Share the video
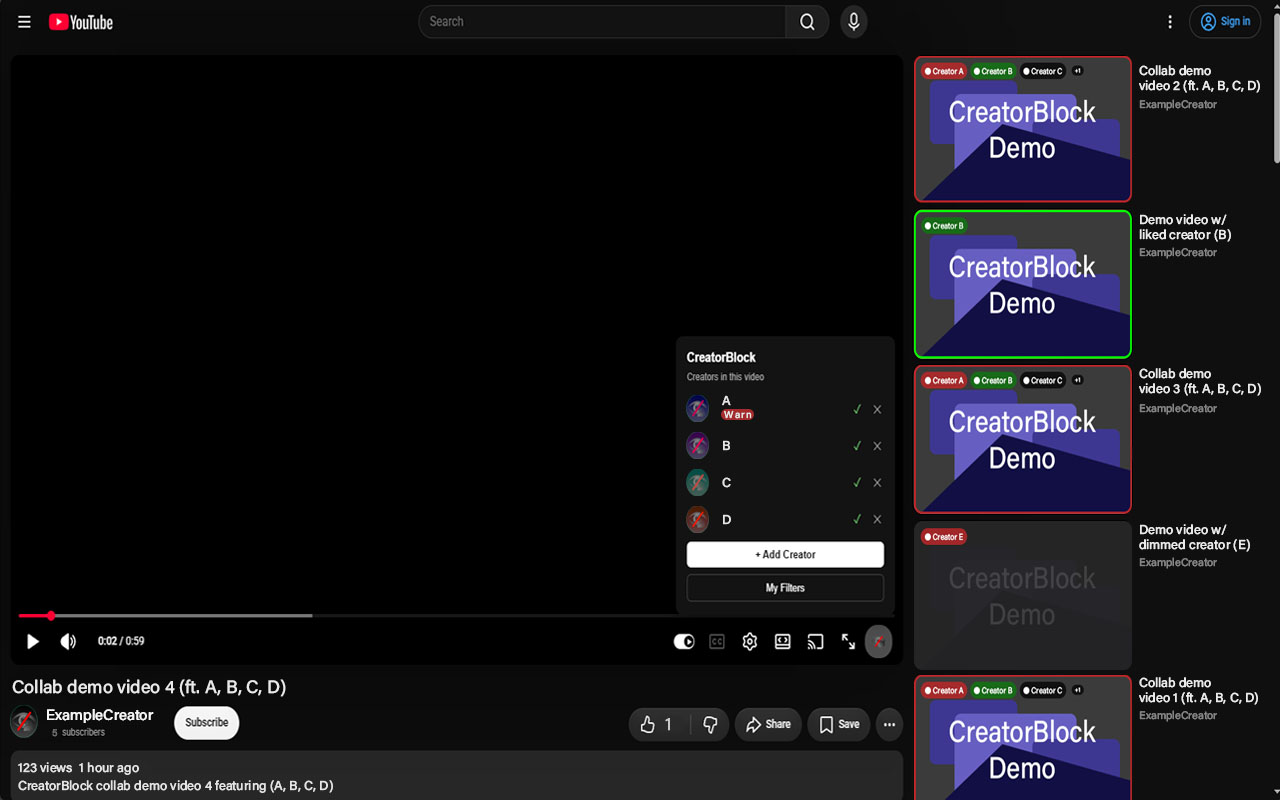The image size is (1280, 800). pos(768,725)
